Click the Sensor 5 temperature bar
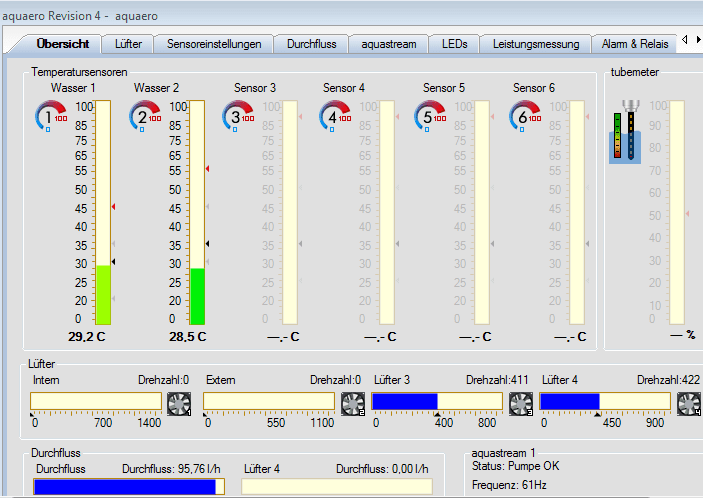Viewport: 703px width, 498px height. (482, 212)
